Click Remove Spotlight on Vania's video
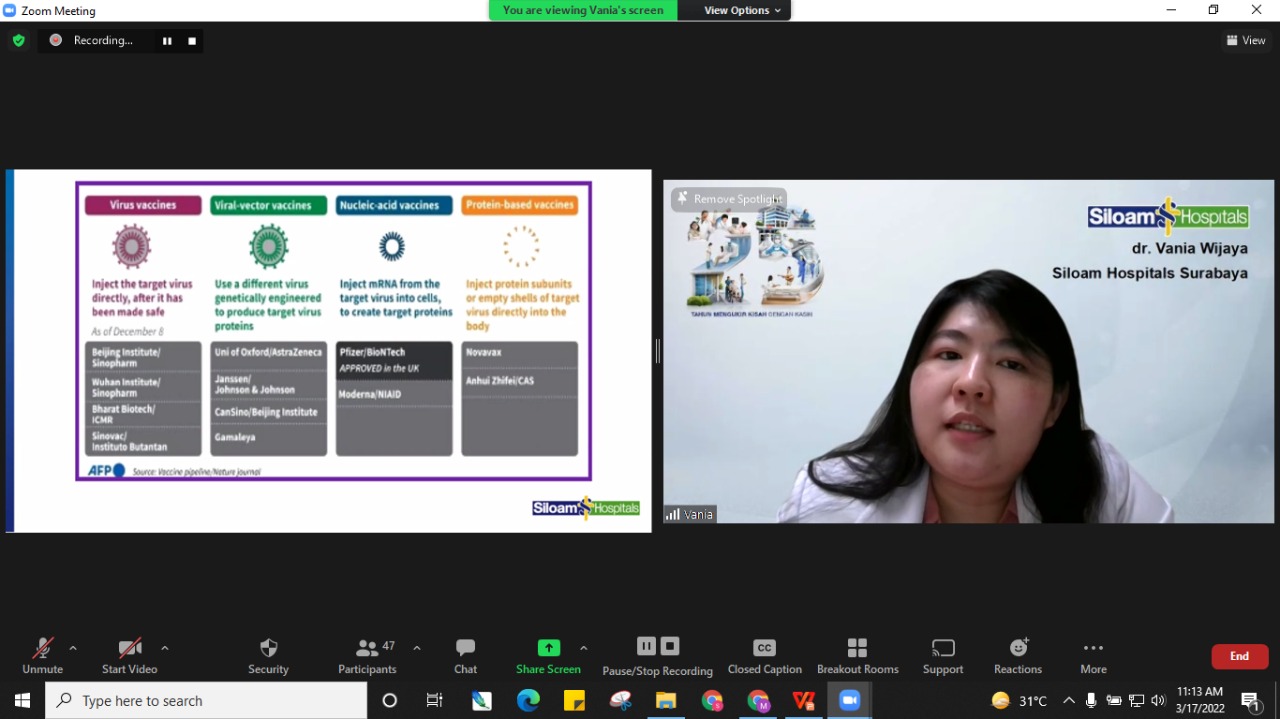Screen dimensions: 1280x719 (x=729, y=199)
